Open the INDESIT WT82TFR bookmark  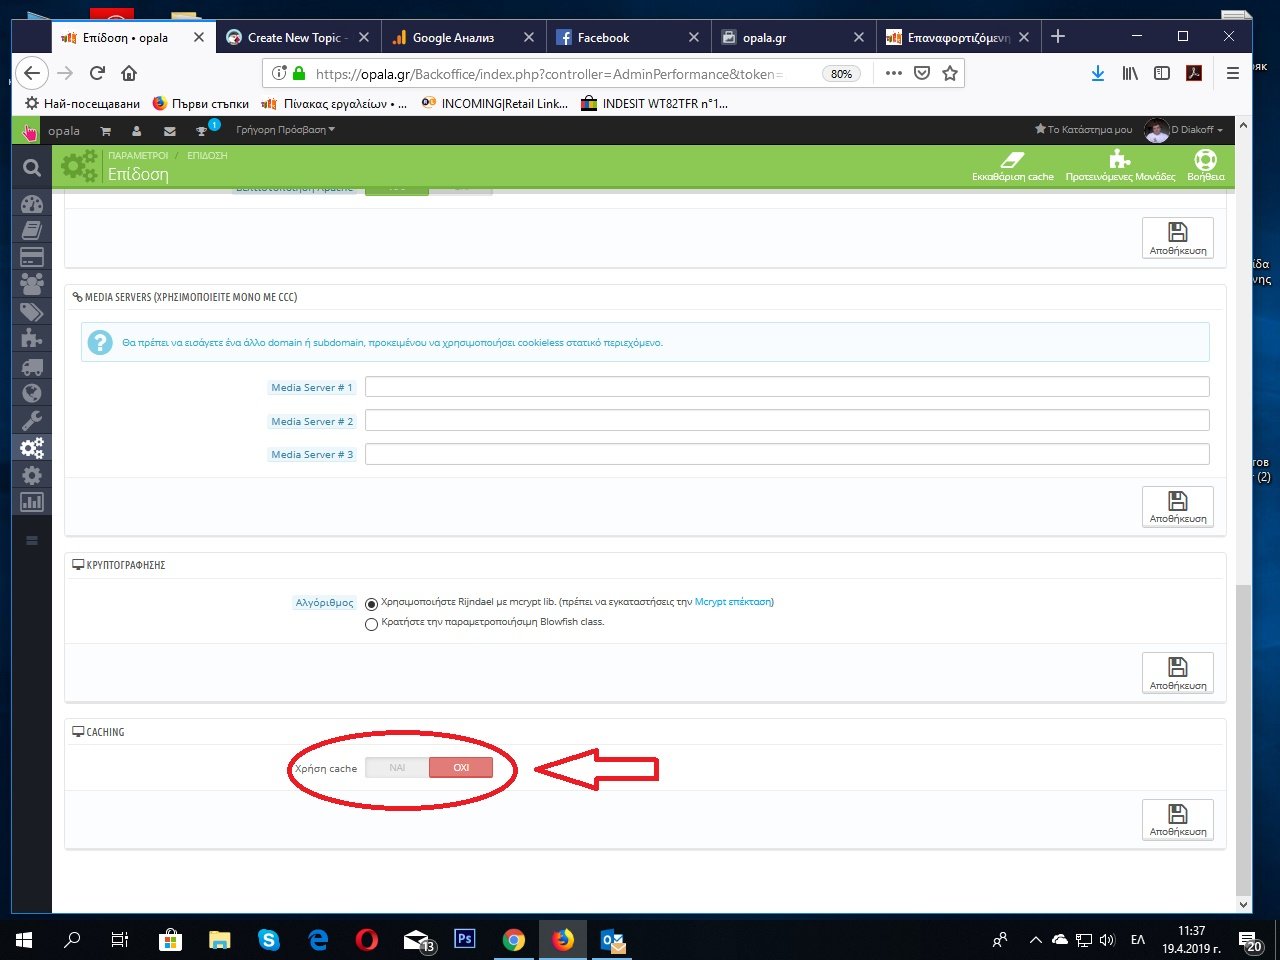pyautogui.click(x=655, y=103)
